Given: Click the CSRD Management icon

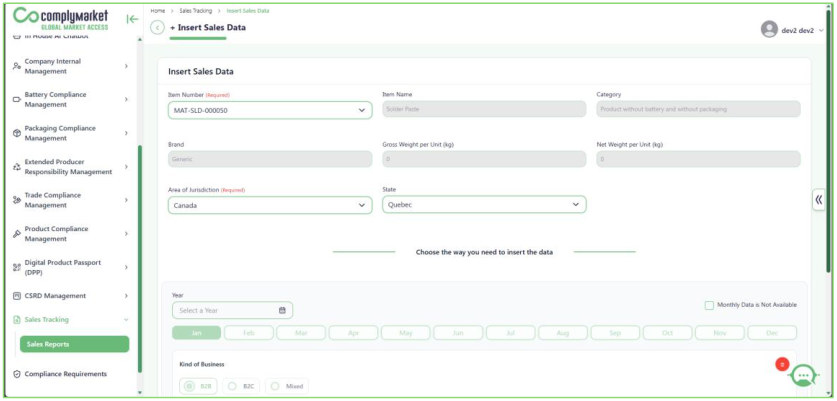Looking at the screenshot, I should 17,296.
